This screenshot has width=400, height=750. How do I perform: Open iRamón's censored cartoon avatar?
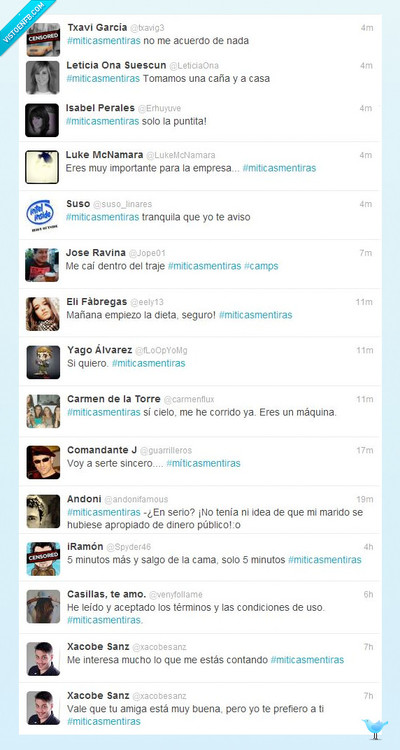[x=43, y=559]
